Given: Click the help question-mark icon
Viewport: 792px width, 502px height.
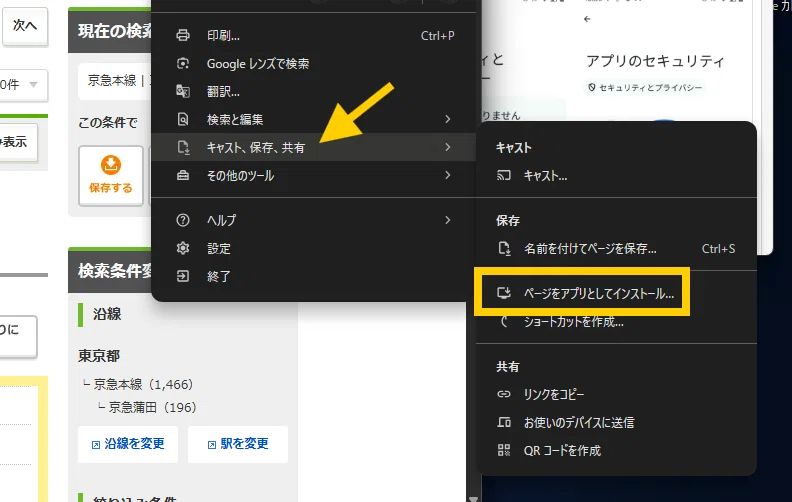Looking at the screenshot, I should (183, 220).
